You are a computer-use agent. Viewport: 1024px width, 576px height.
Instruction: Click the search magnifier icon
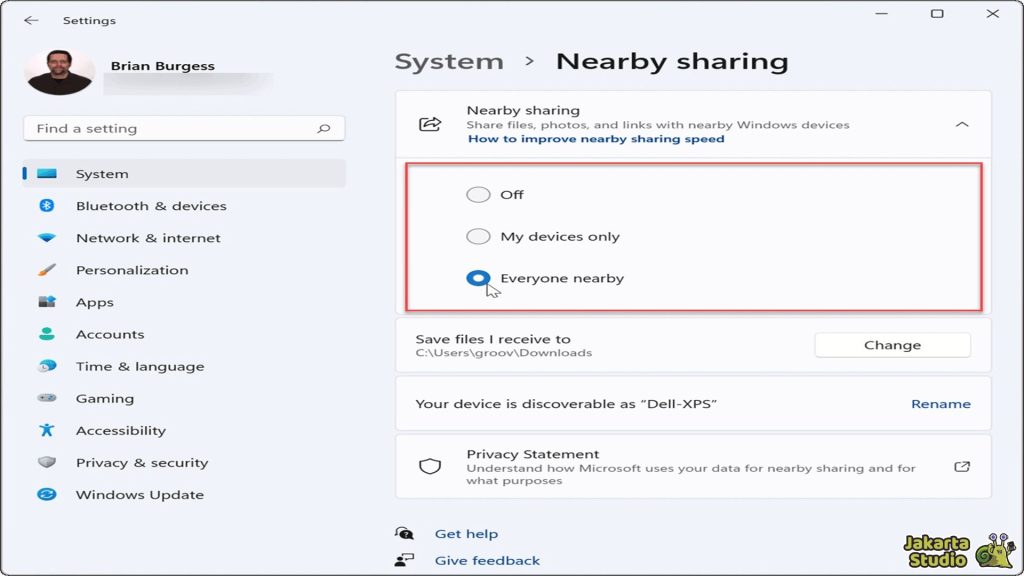click(323, 129)
